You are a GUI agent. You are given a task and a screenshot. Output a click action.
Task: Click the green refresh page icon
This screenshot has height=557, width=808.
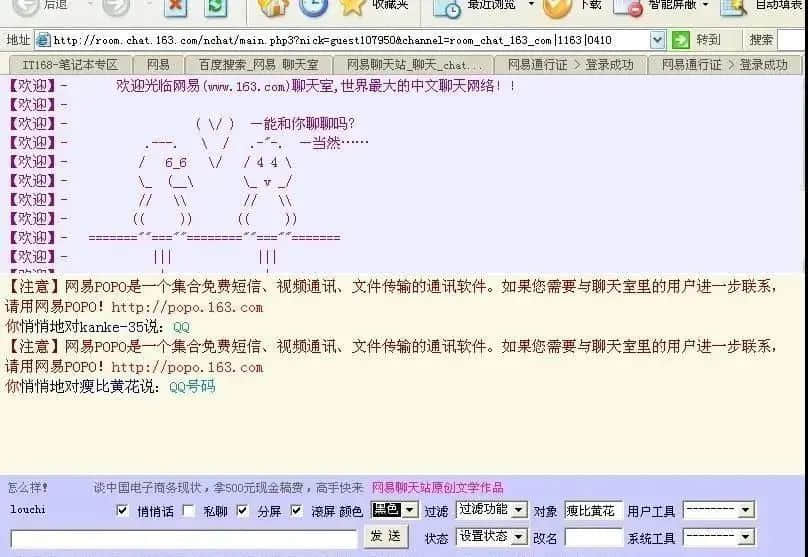(215, 8)
